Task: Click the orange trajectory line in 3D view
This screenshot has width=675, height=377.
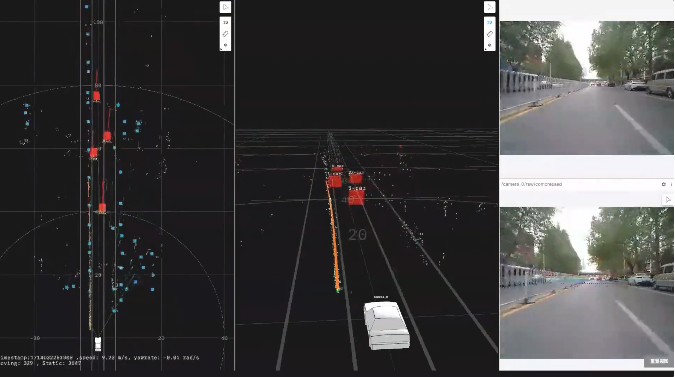Action: pos(334,237)
